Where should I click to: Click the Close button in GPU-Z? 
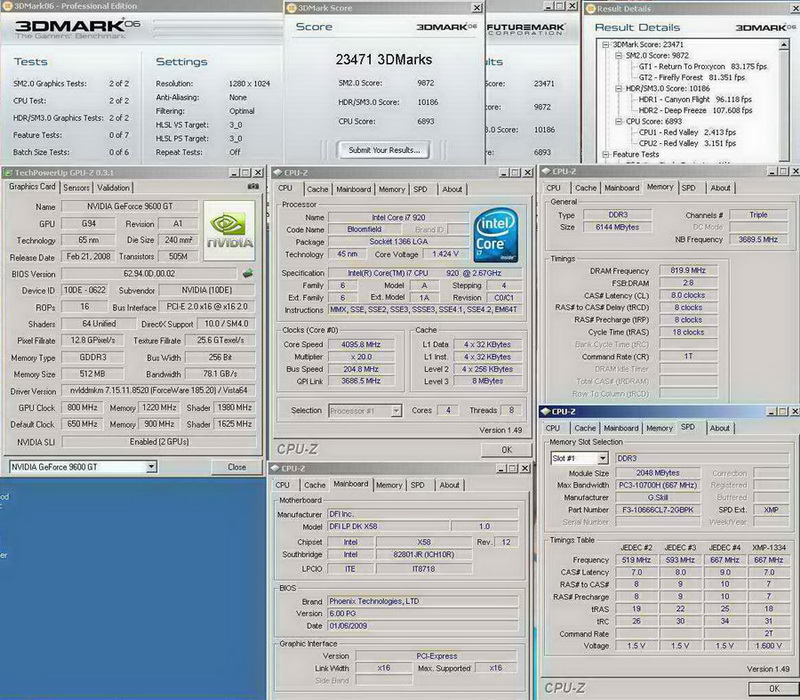point(237,467)
